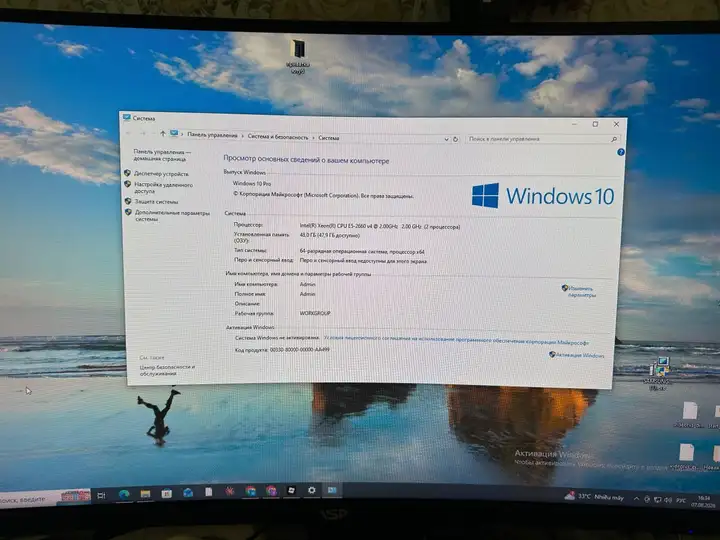Open the blue help question mark
720x540 pixels.
[621, 152]
